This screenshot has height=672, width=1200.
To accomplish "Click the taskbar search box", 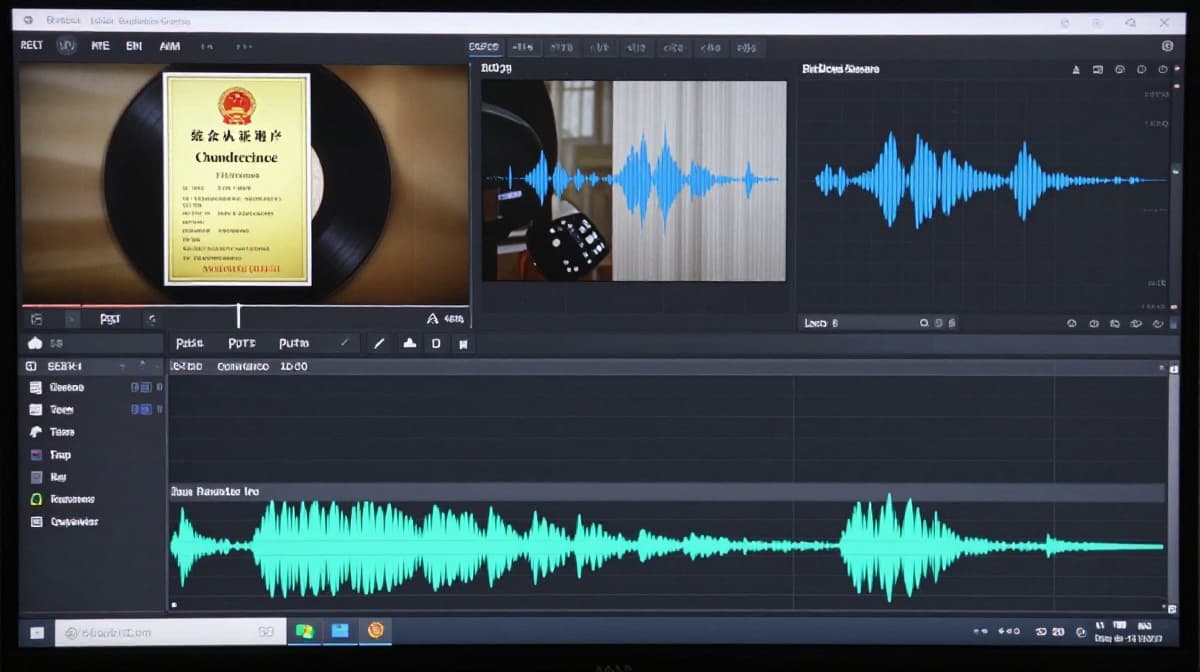I will pyautogui.click(x=170, y=632).
